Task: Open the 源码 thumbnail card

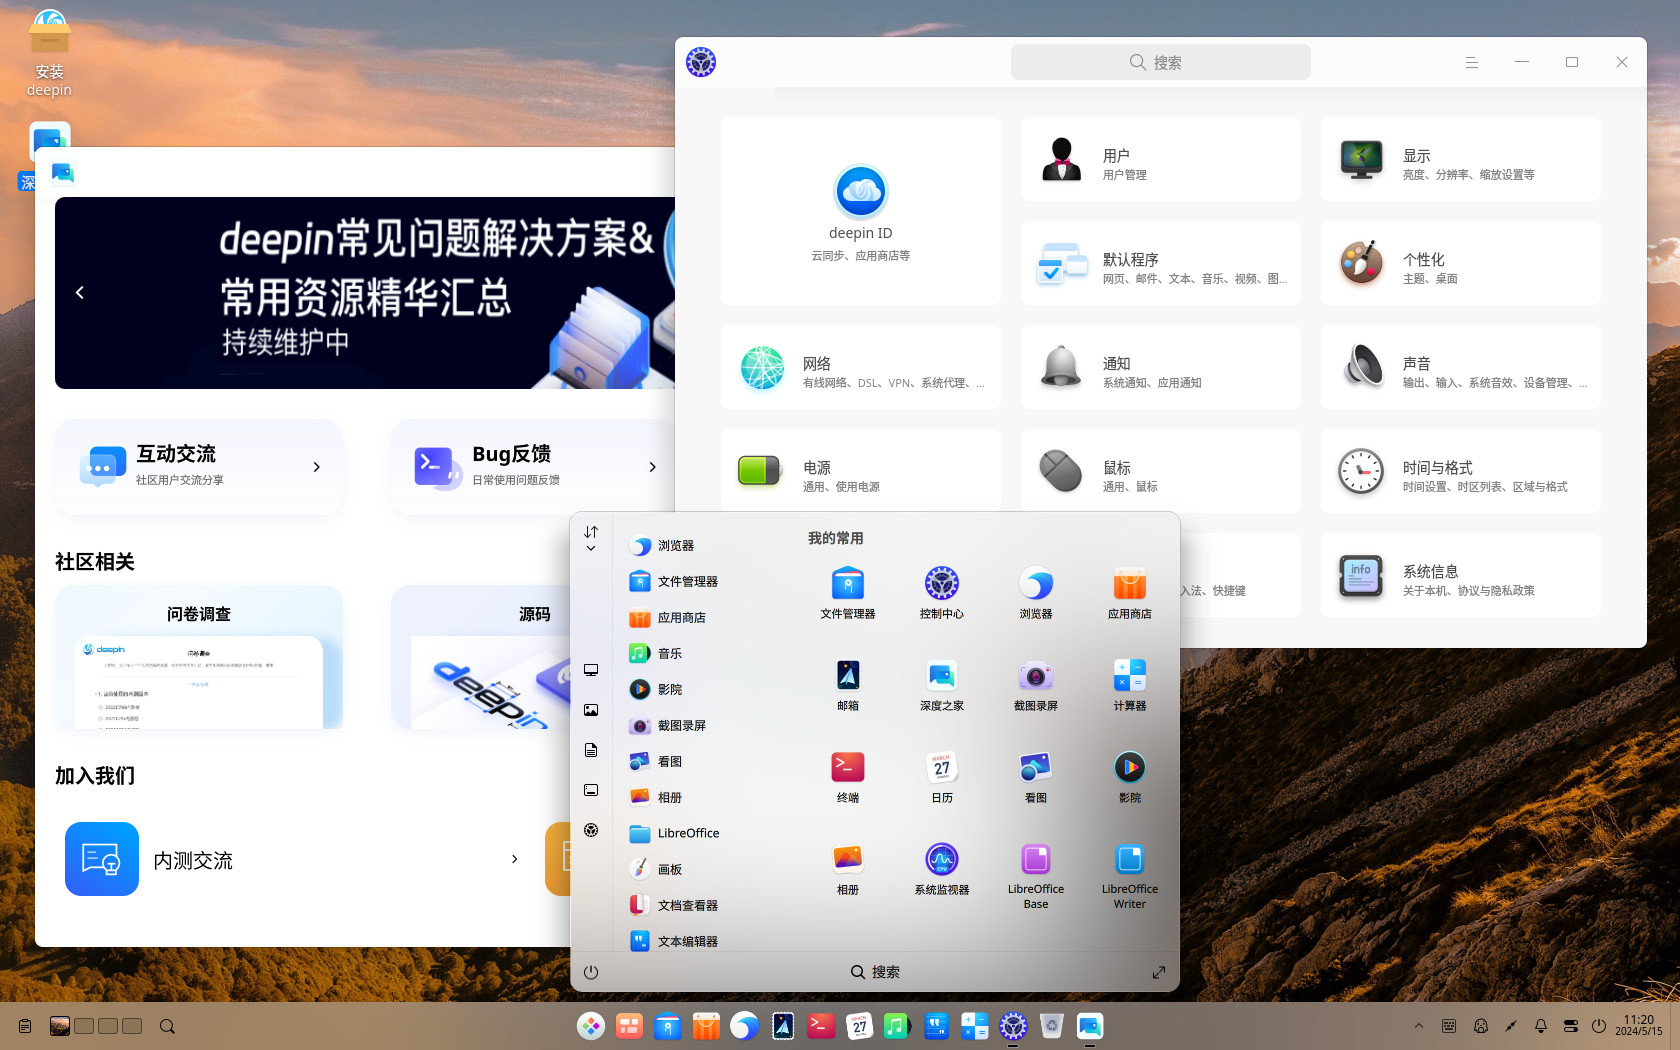Action: point(481,657)
